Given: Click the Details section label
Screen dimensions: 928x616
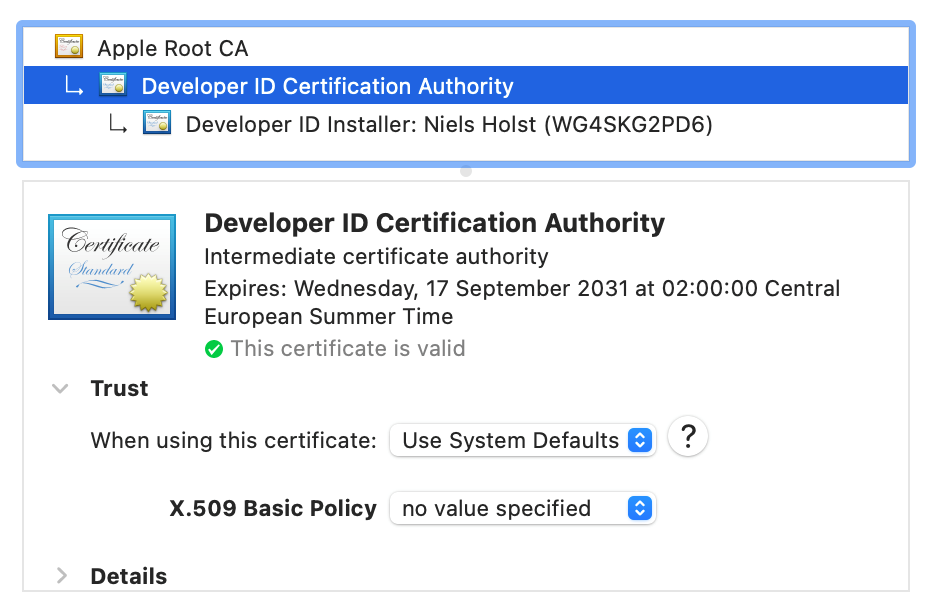Looking at the screenshot, I should tap(128, 576).
